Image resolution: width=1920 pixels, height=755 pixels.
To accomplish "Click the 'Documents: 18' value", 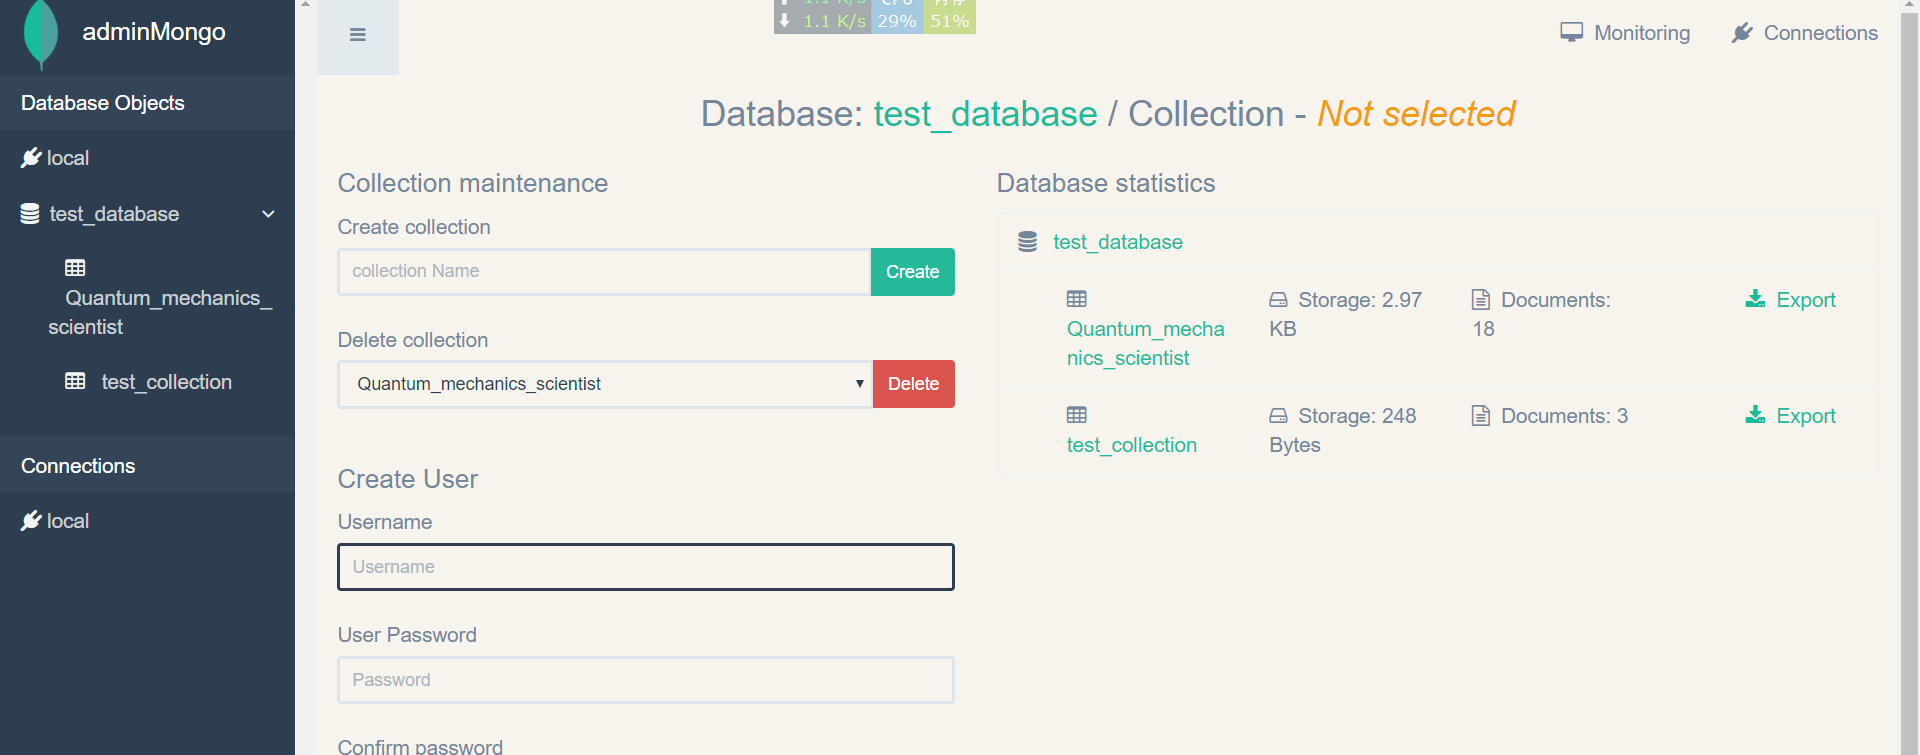I will [1542, 314].
